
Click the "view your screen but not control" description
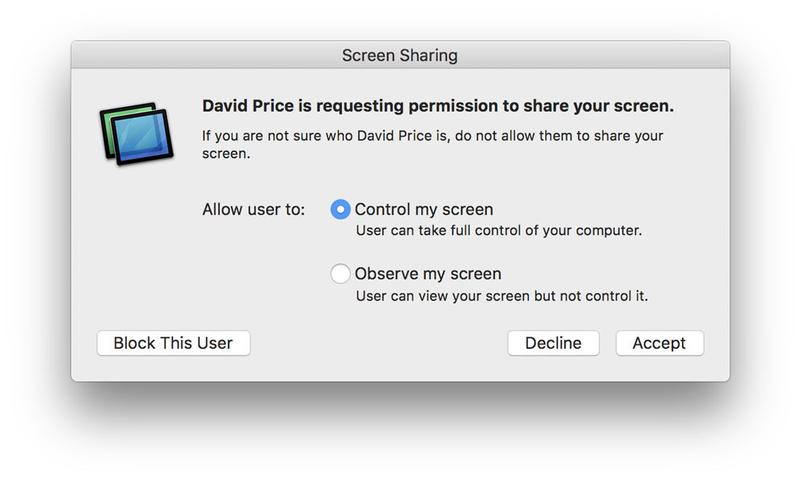[x=502, y=296]
